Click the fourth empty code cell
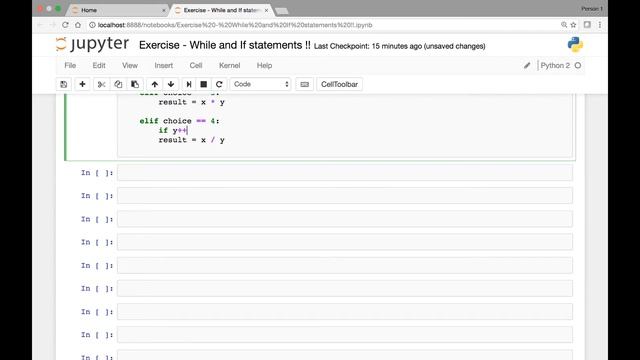The image size is (640, 360). (345, 242)
